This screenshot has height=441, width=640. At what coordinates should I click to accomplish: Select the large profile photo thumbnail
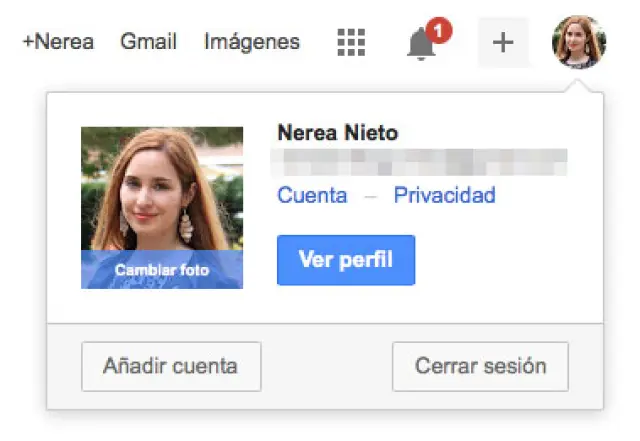tap(162, 190)
